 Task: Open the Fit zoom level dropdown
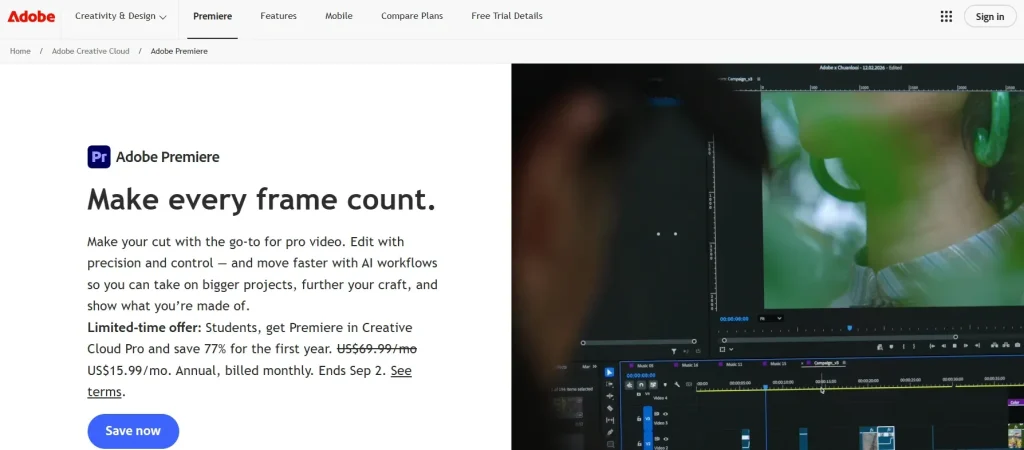tap(771, 318)
